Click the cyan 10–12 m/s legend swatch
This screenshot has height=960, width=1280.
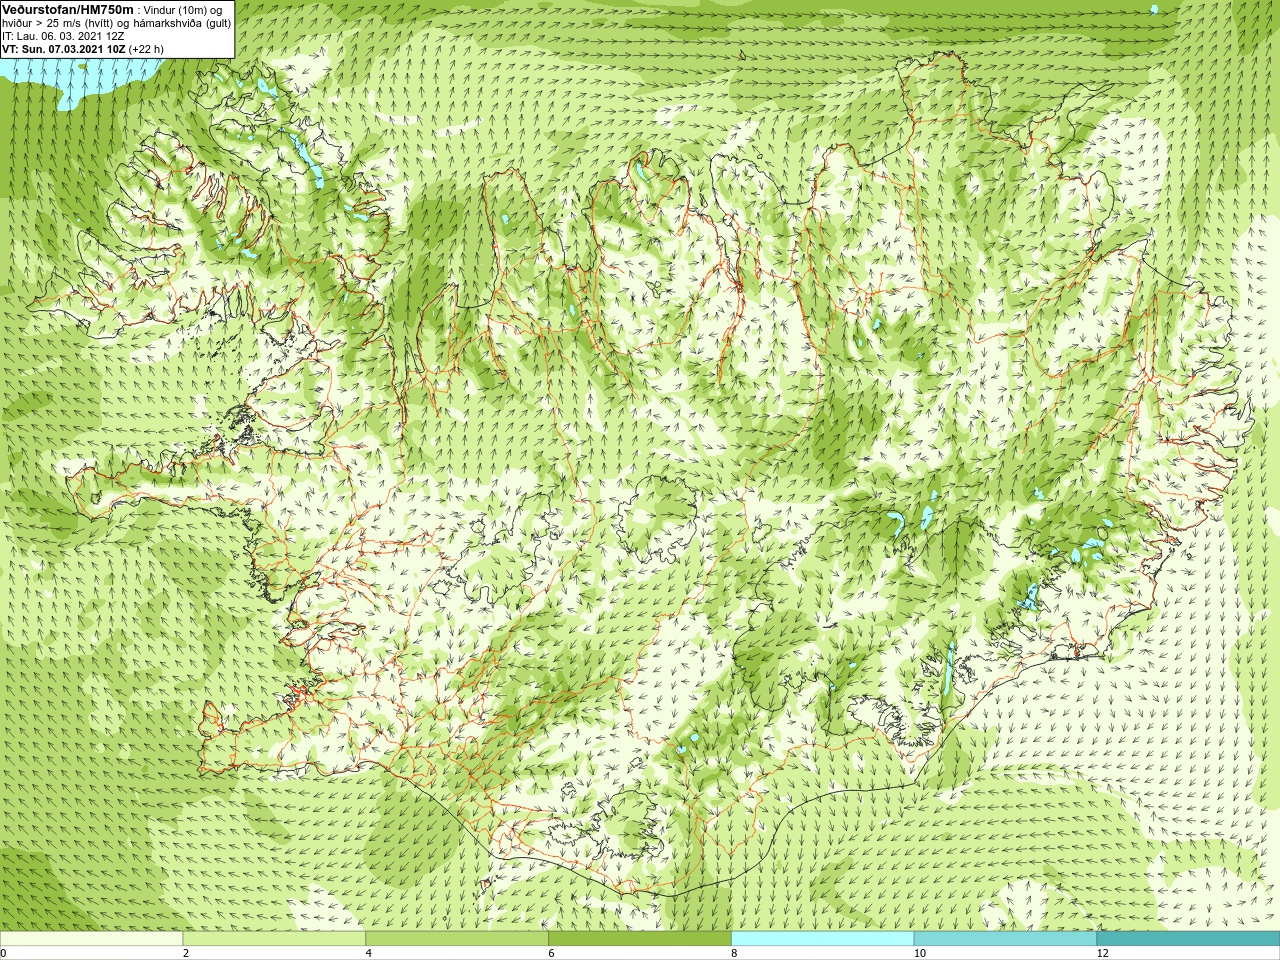point(1005,939)
